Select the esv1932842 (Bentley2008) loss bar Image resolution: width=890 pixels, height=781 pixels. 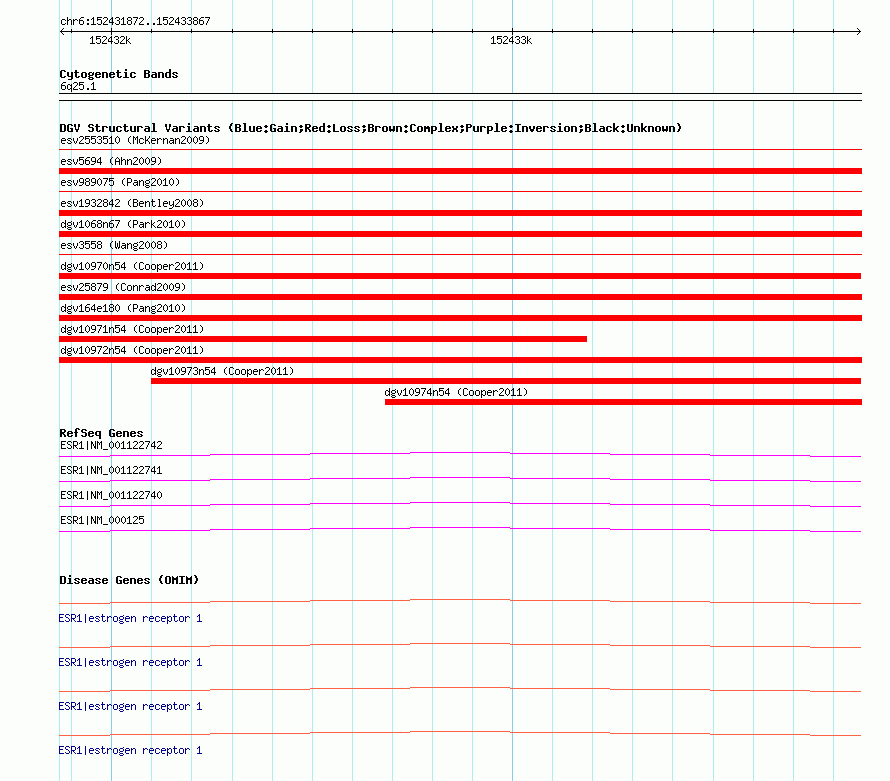point(460,213)
